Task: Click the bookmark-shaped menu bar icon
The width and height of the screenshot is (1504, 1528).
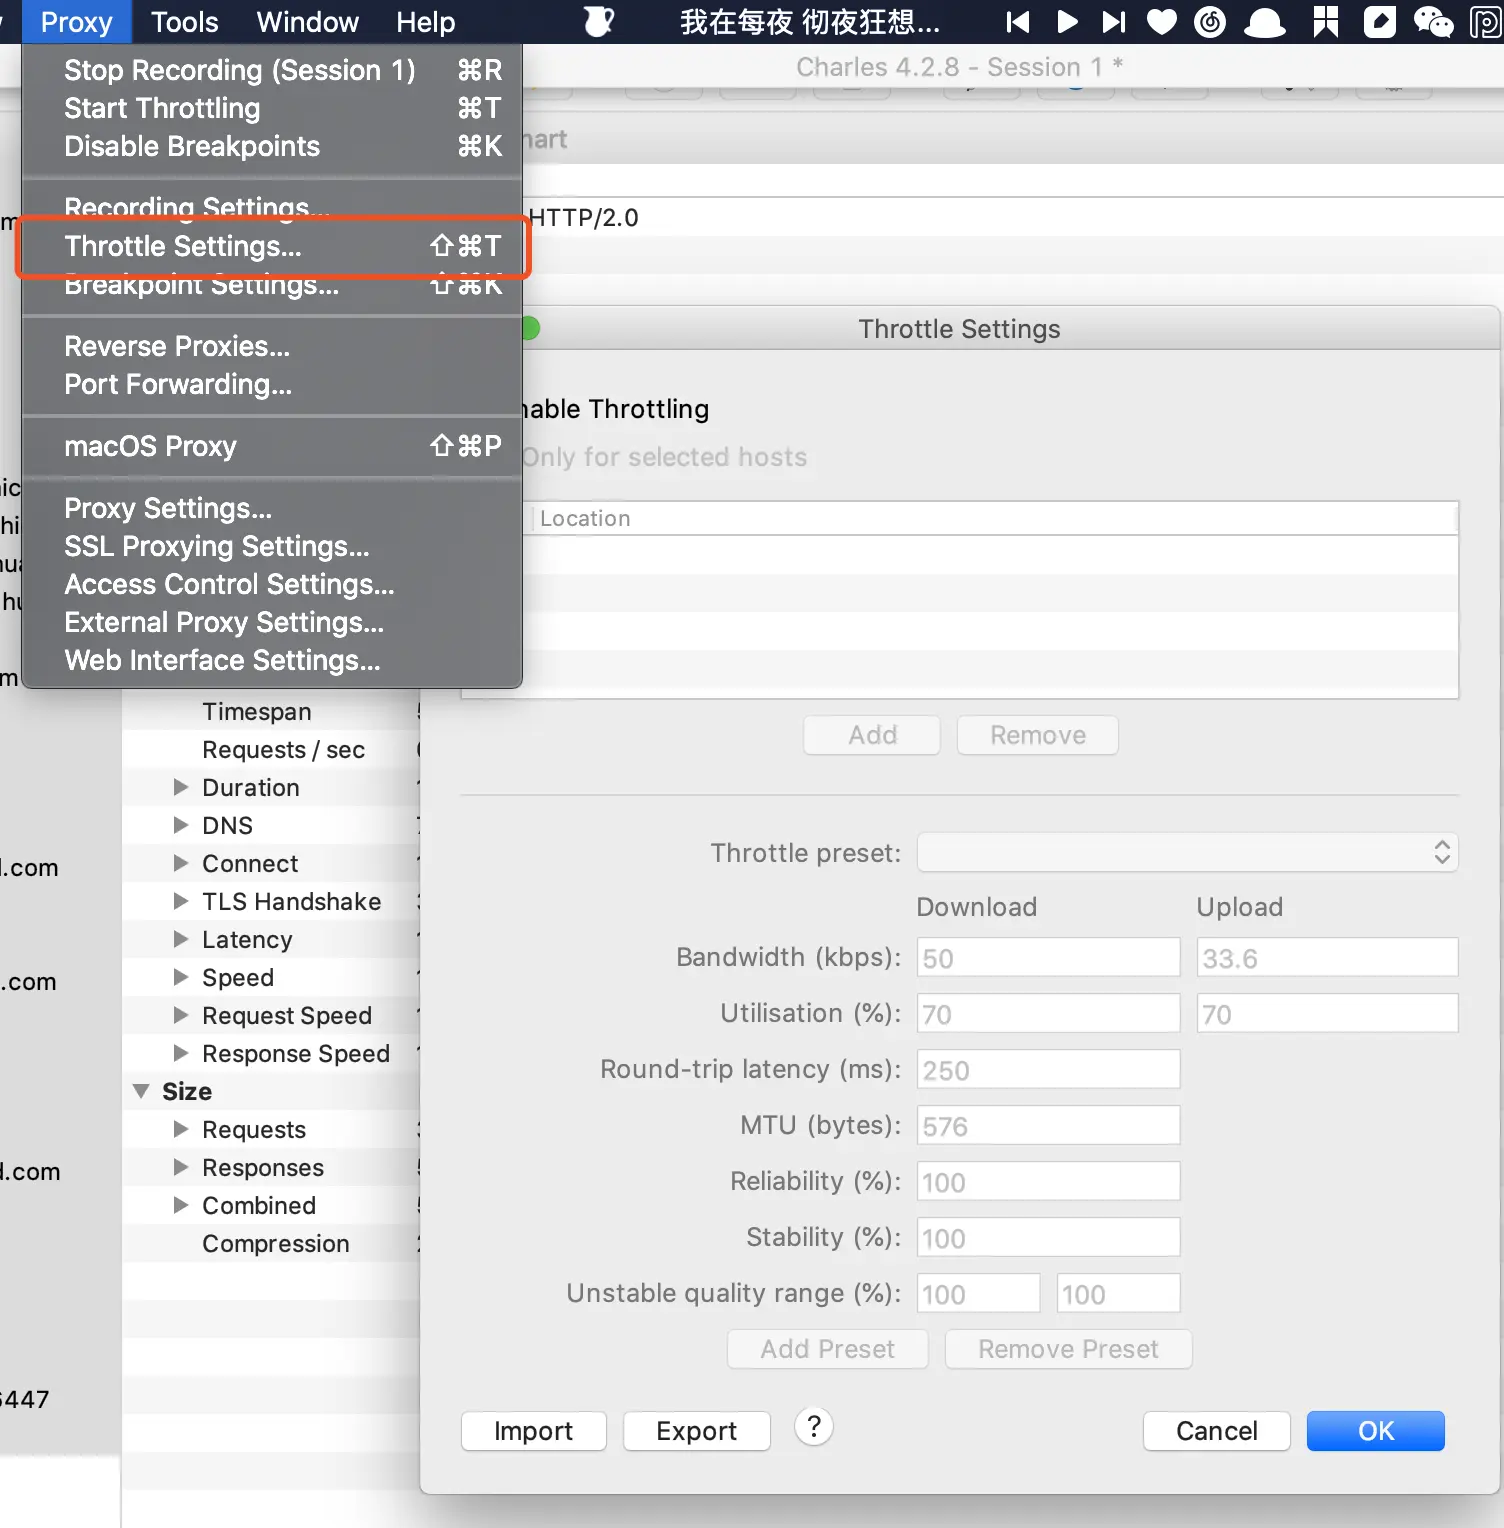Action: [x=1326, y=21]
